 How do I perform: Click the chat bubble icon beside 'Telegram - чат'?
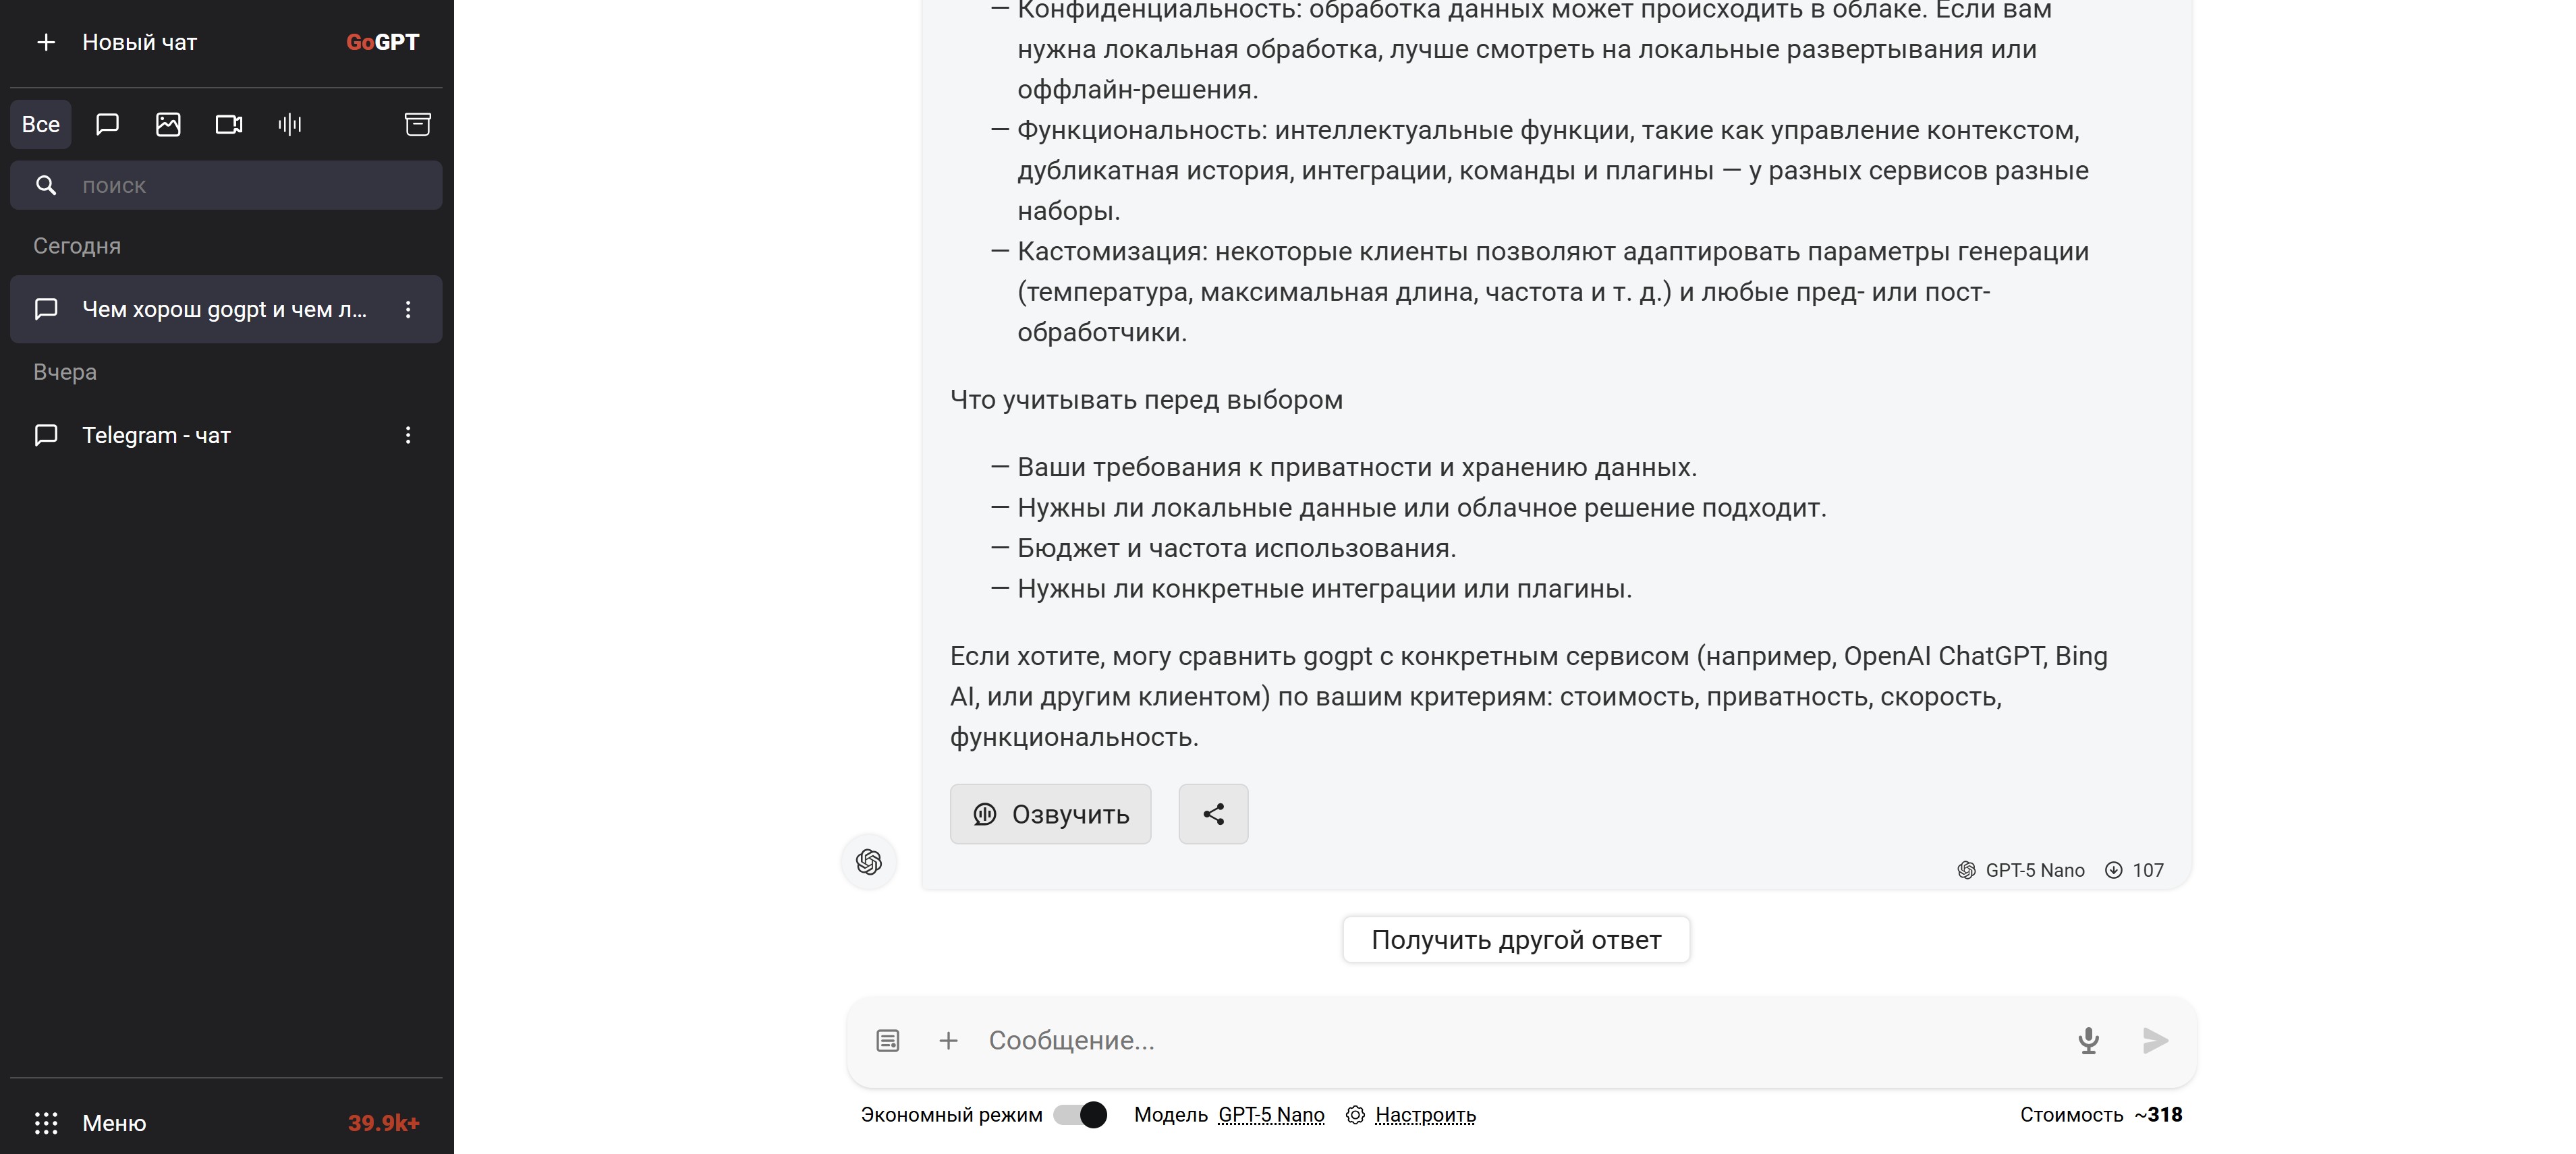[46, 435]
